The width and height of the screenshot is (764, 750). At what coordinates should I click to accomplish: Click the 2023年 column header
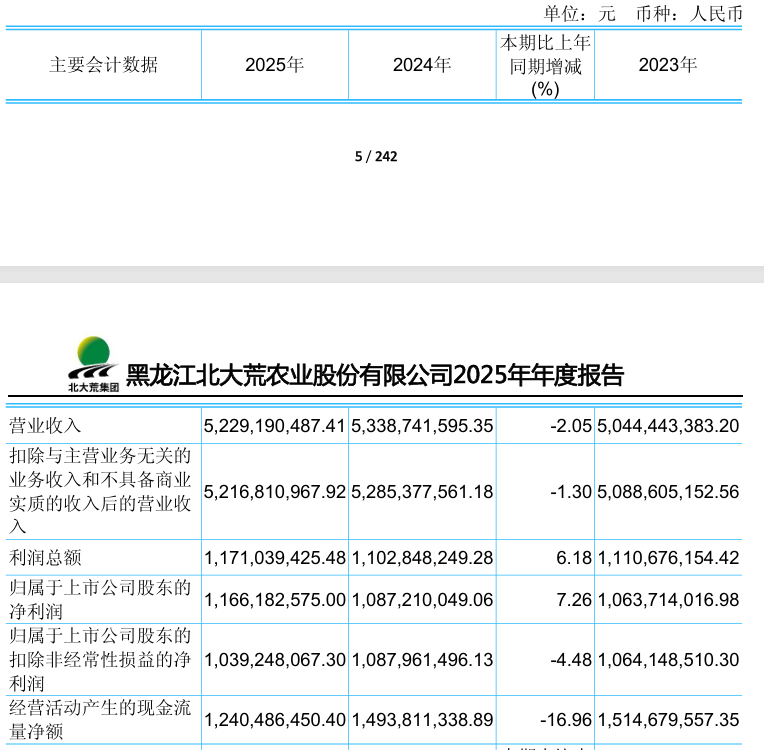(x=668, y=64)
